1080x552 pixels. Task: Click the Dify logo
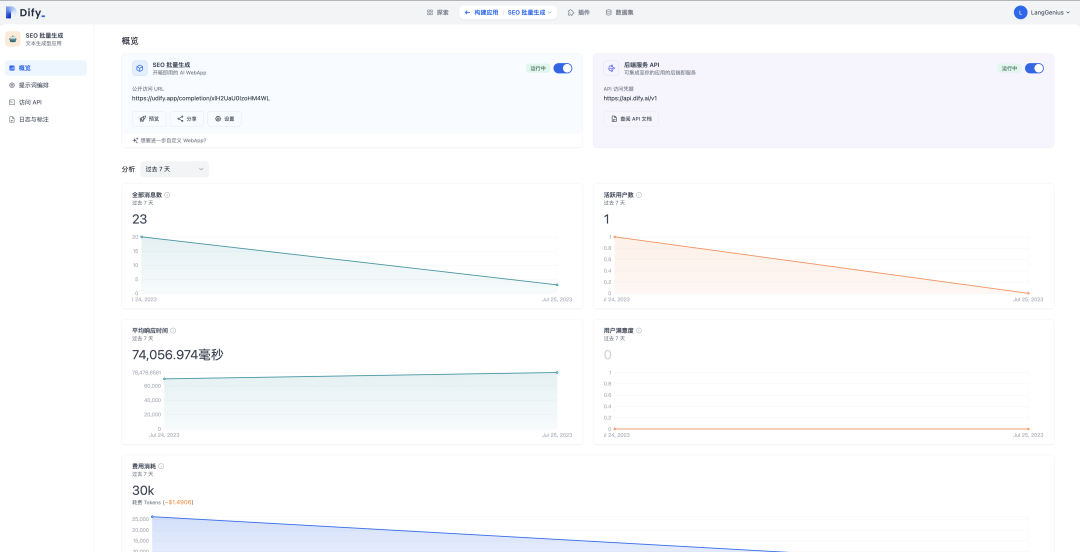tap(25, 12)
